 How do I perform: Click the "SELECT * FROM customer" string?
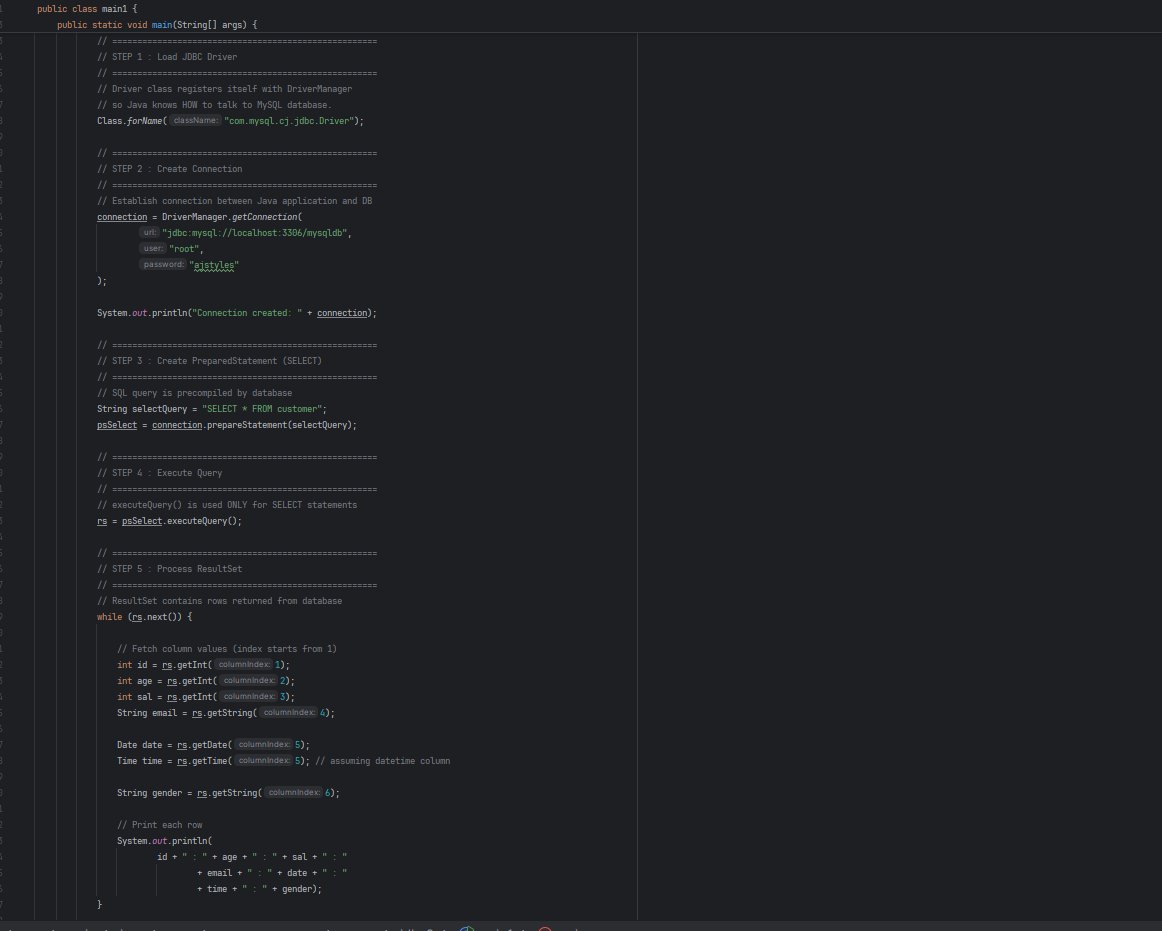pos(262,409)
